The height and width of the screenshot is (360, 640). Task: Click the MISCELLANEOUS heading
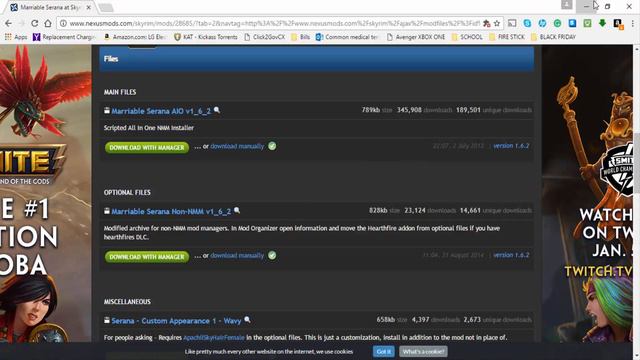127,302
